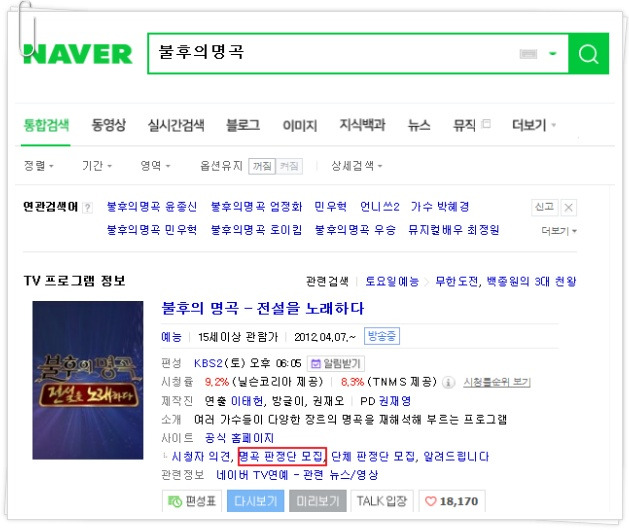The width and height of the screenshot is (629, 530).
Task: Open the 기간 period dropdown
Action: tap(97, 166)
